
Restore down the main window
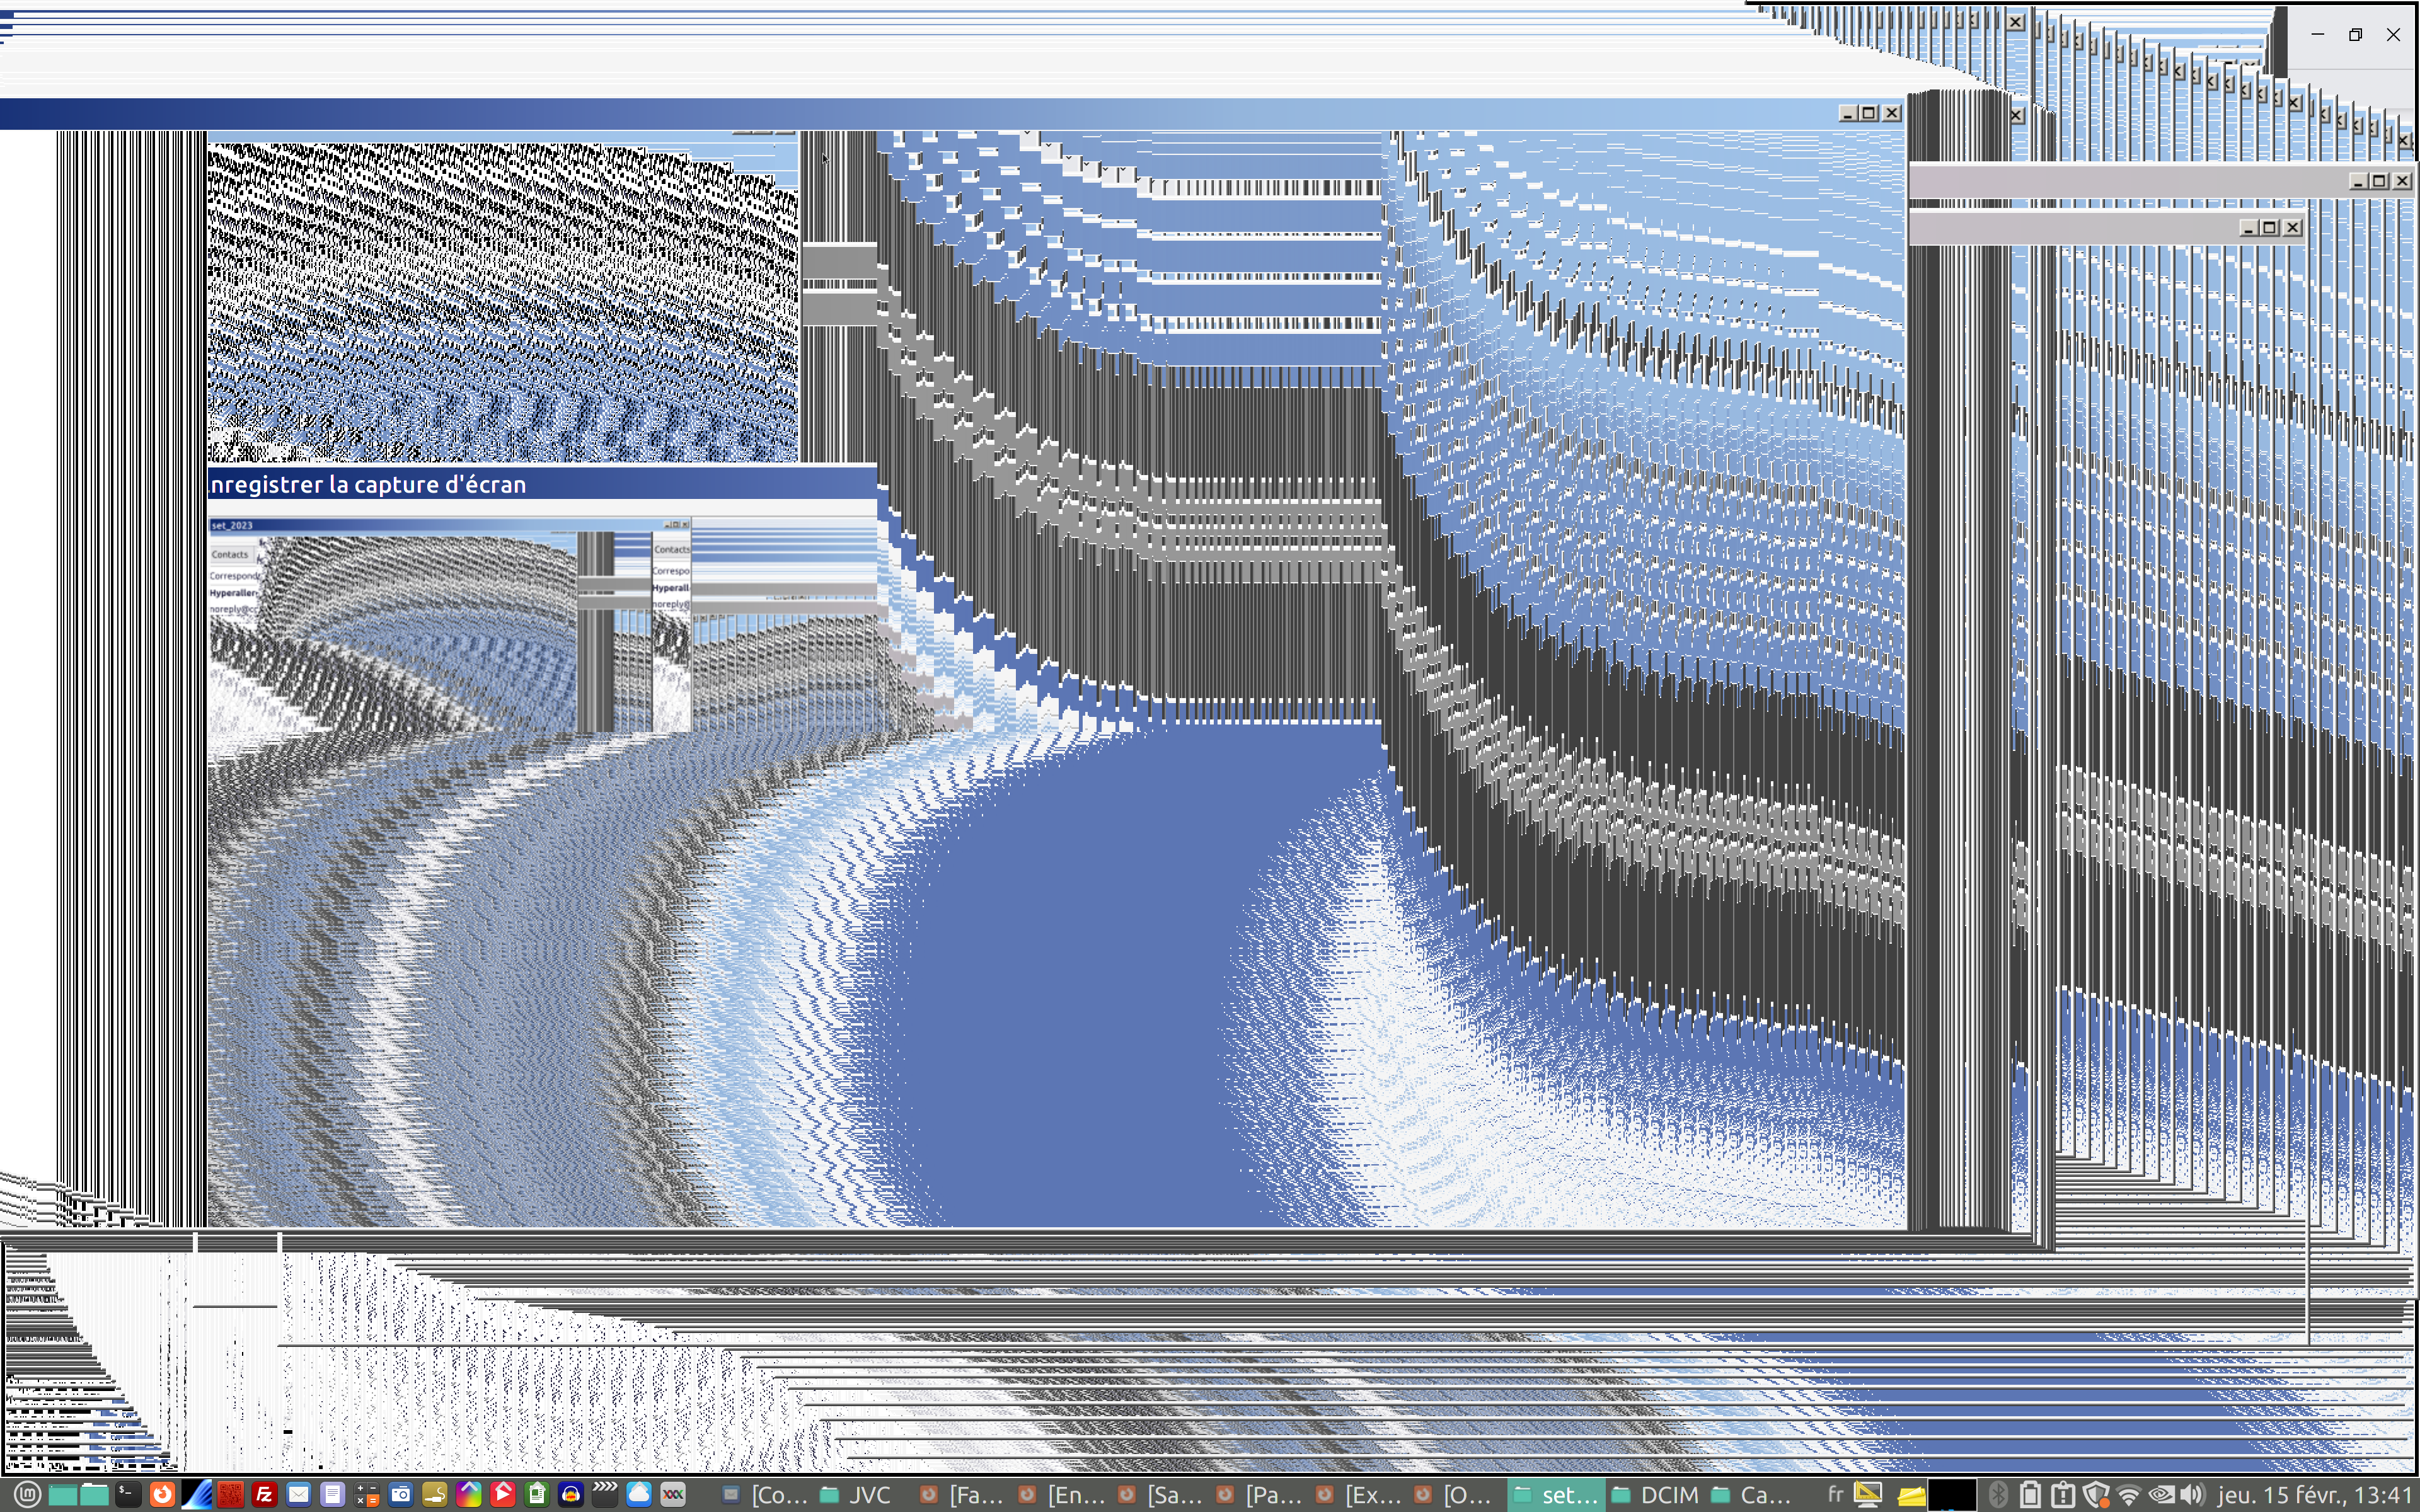click(x=2355, y=34)
